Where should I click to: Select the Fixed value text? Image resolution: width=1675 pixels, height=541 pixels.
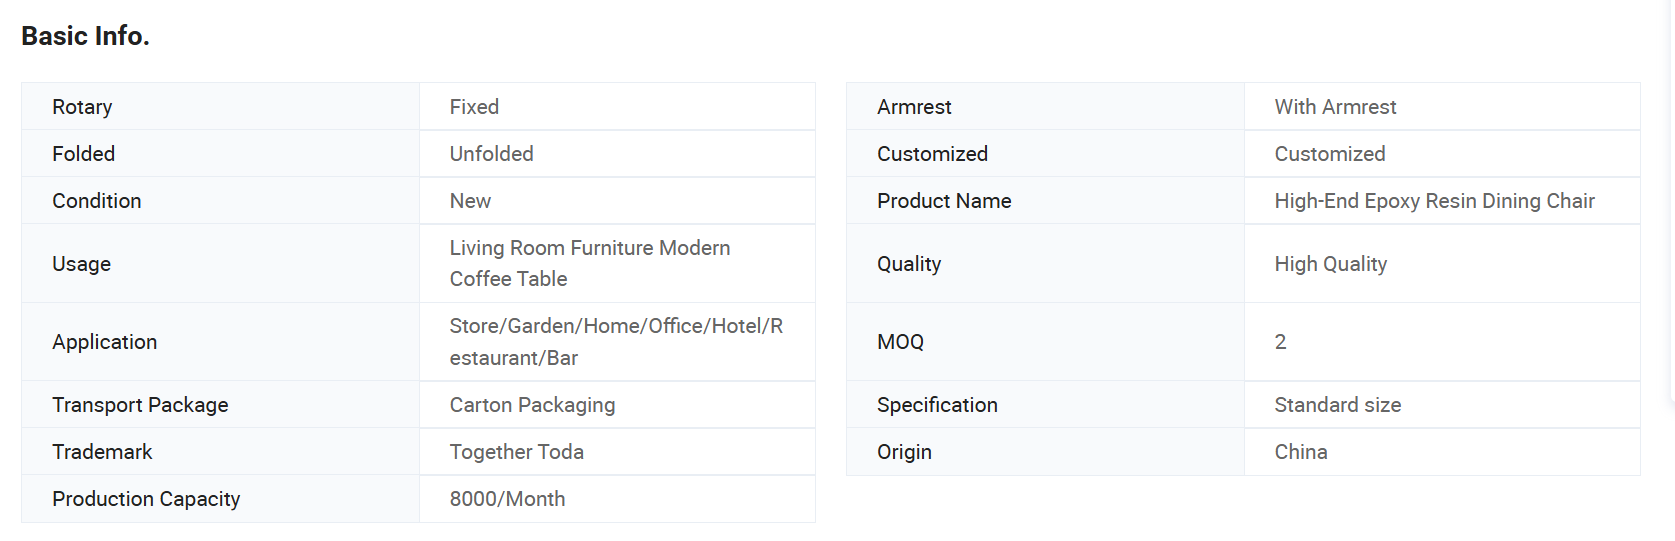(x=474, y=107)
